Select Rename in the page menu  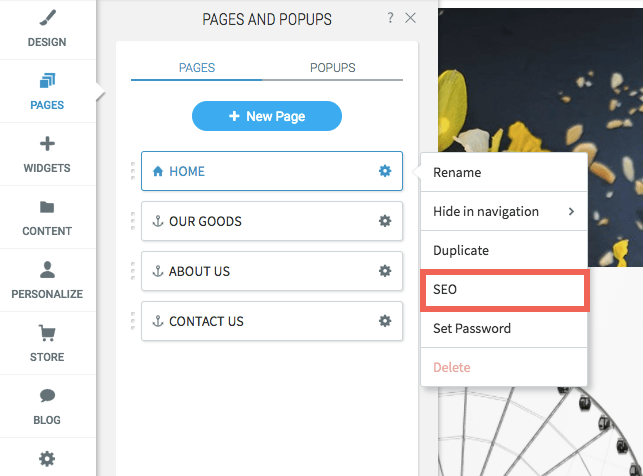504,173
